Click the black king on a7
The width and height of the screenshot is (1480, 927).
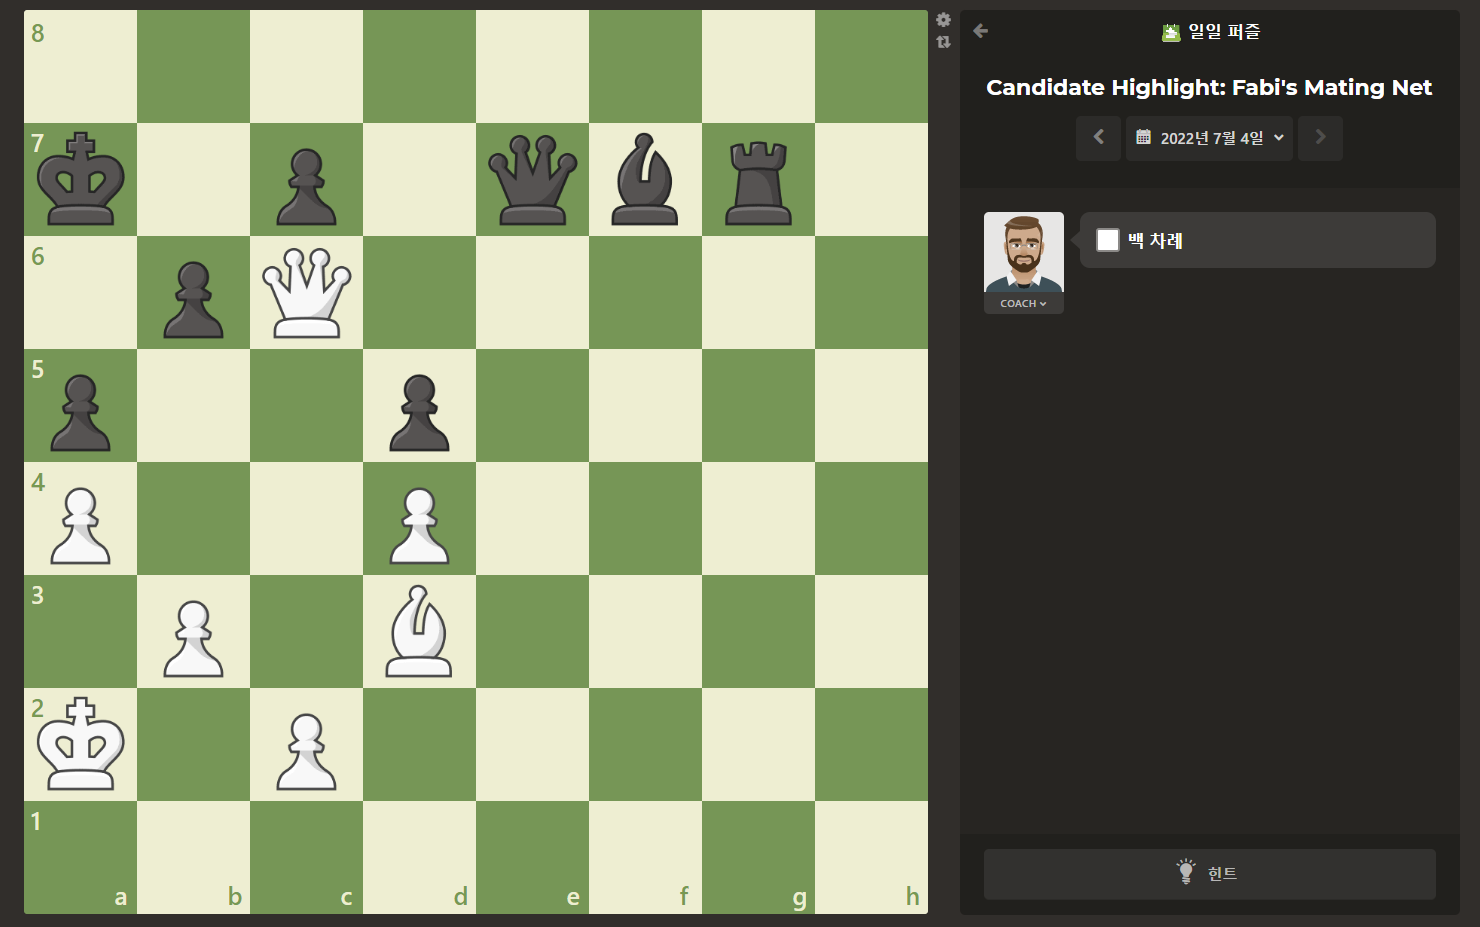click(81, 180)
